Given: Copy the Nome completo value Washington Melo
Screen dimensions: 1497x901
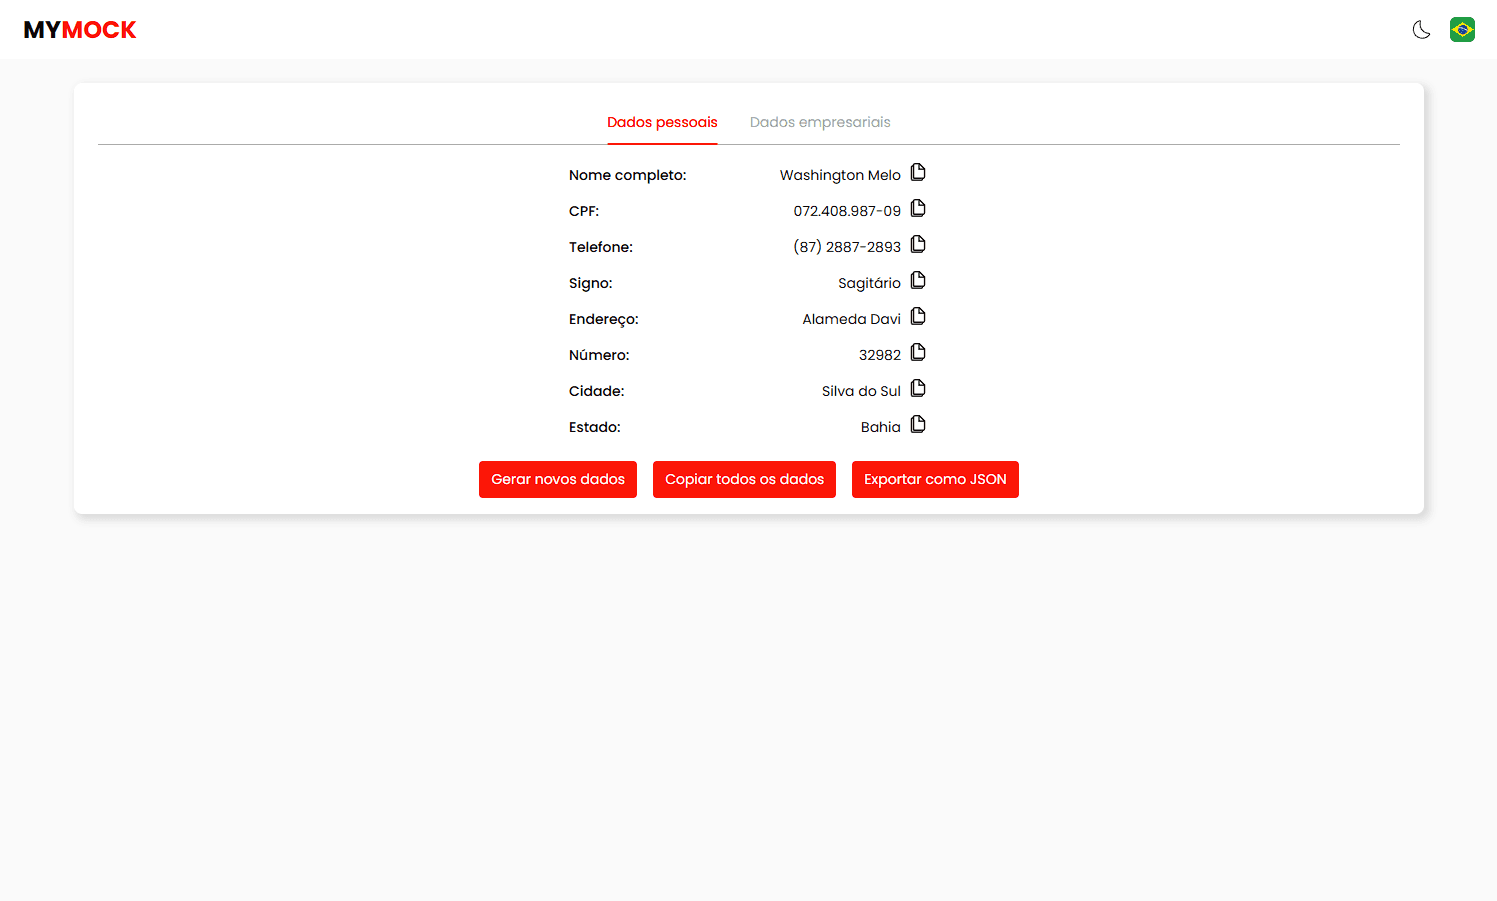Looking at the screenshot, I should pyautogui.click(x=918, y=173).
